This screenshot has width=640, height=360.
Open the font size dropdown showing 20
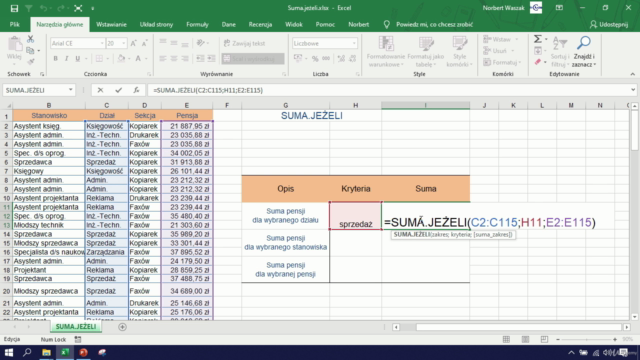(123, 43)
